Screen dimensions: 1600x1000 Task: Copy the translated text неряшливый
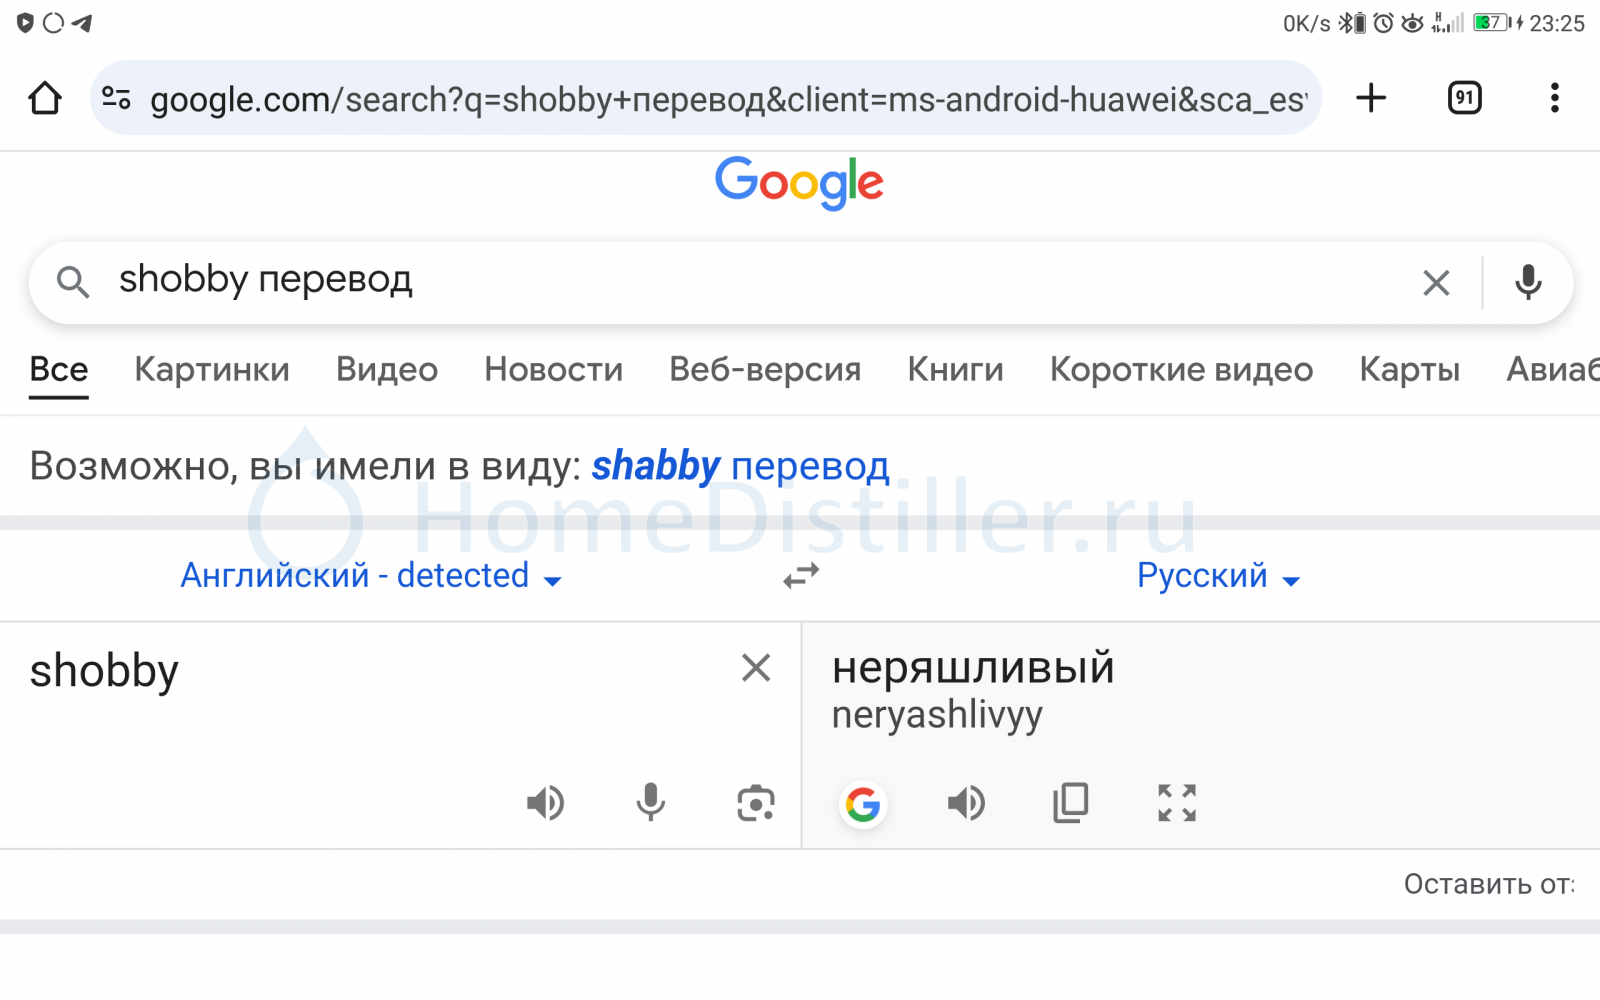[x=1071, y=803]
